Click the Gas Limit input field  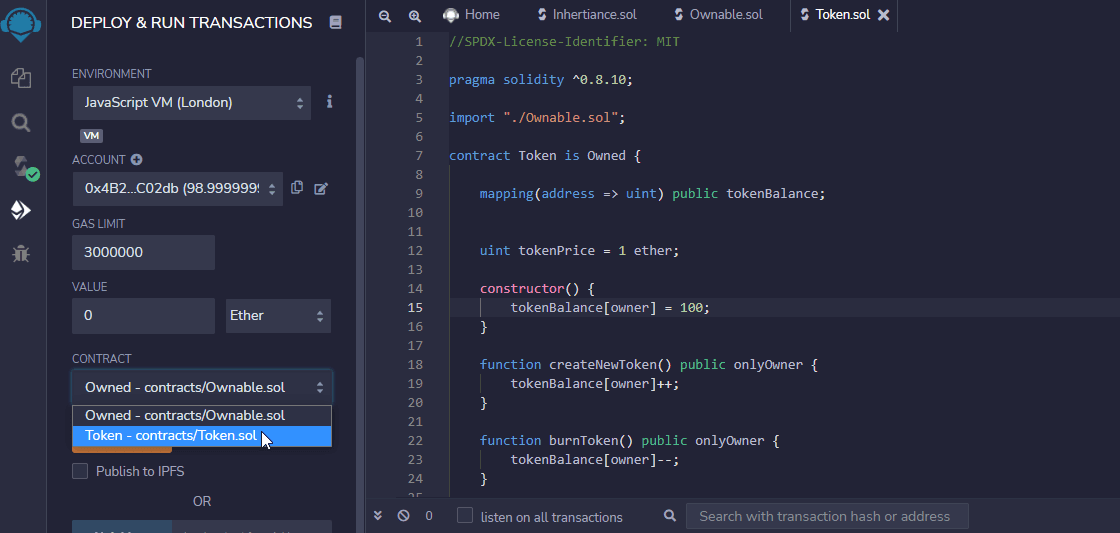pos(144,253)
